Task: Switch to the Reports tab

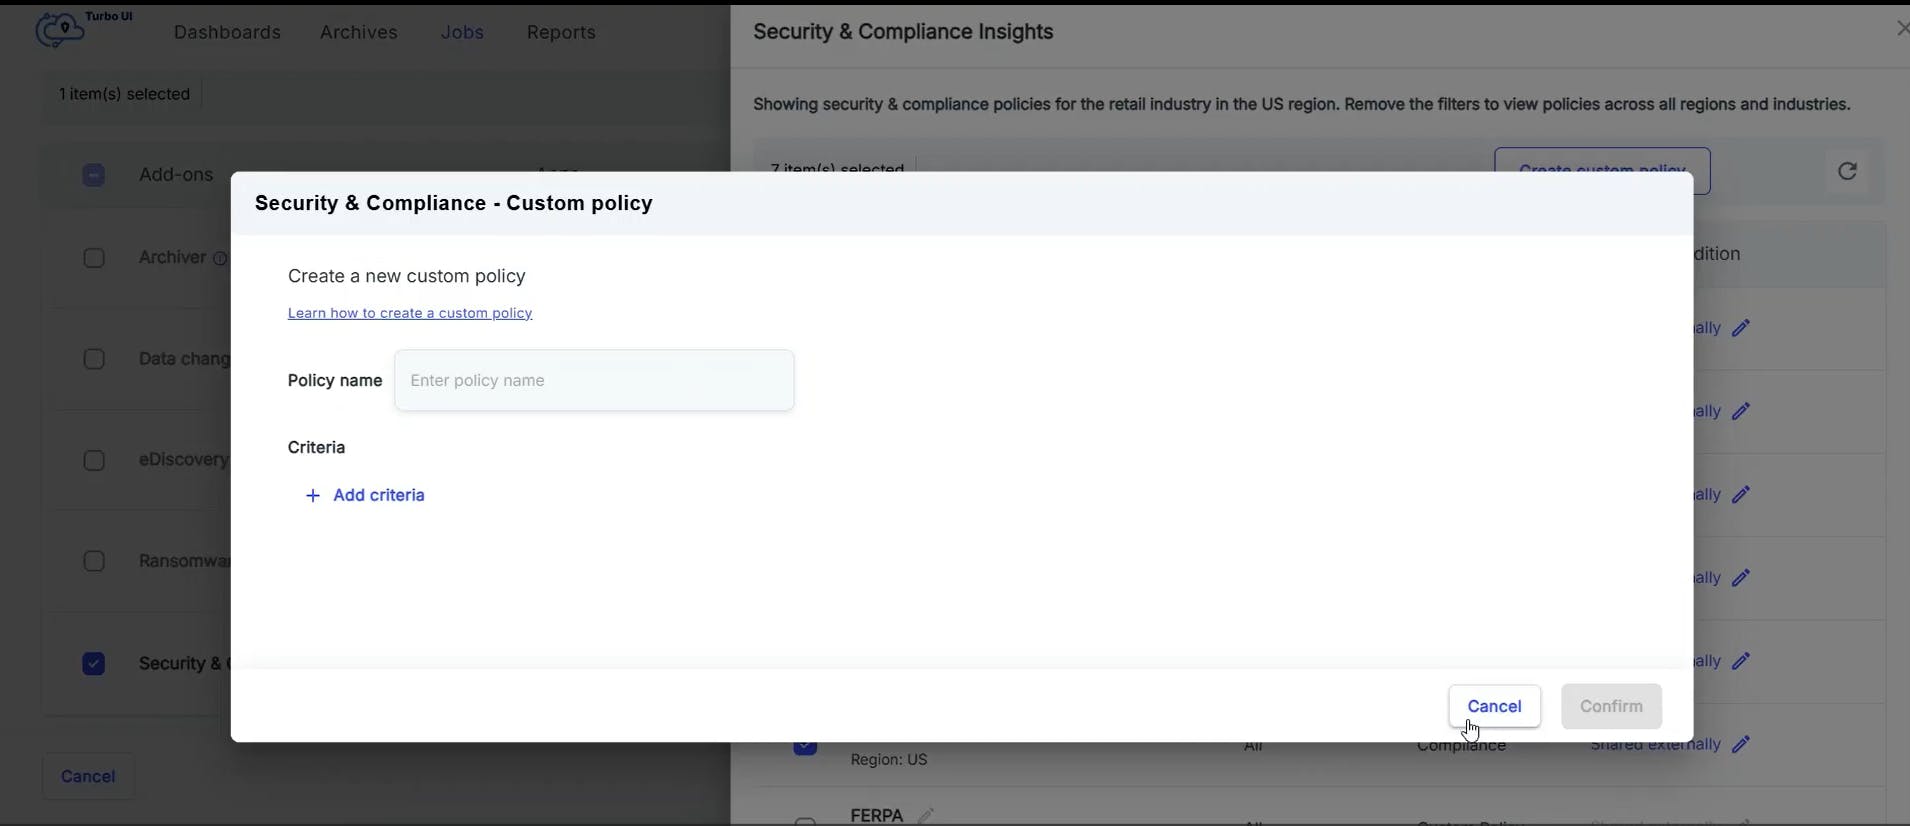Action: [561, 32]
